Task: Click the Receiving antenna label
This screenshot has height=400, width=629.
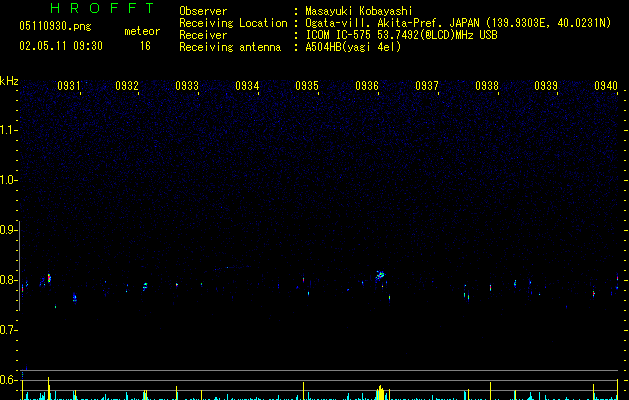Action: click(230, 47)
